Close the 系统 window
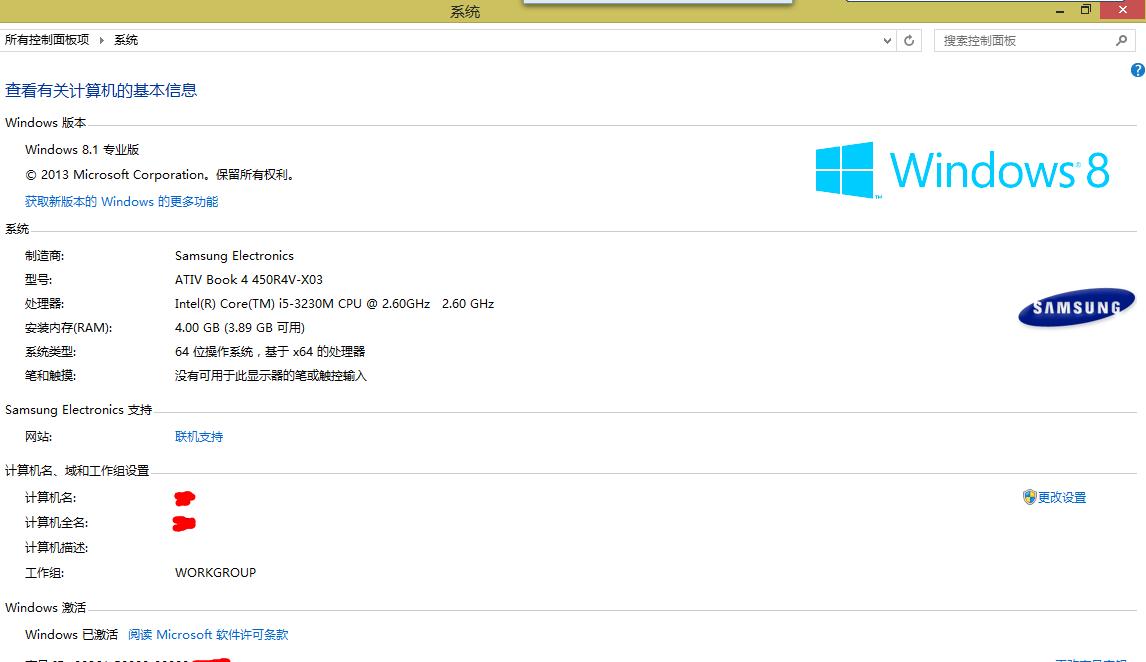Image resolution: width=1146 pixels, height=662 pixels. (x=1123, y=10)
